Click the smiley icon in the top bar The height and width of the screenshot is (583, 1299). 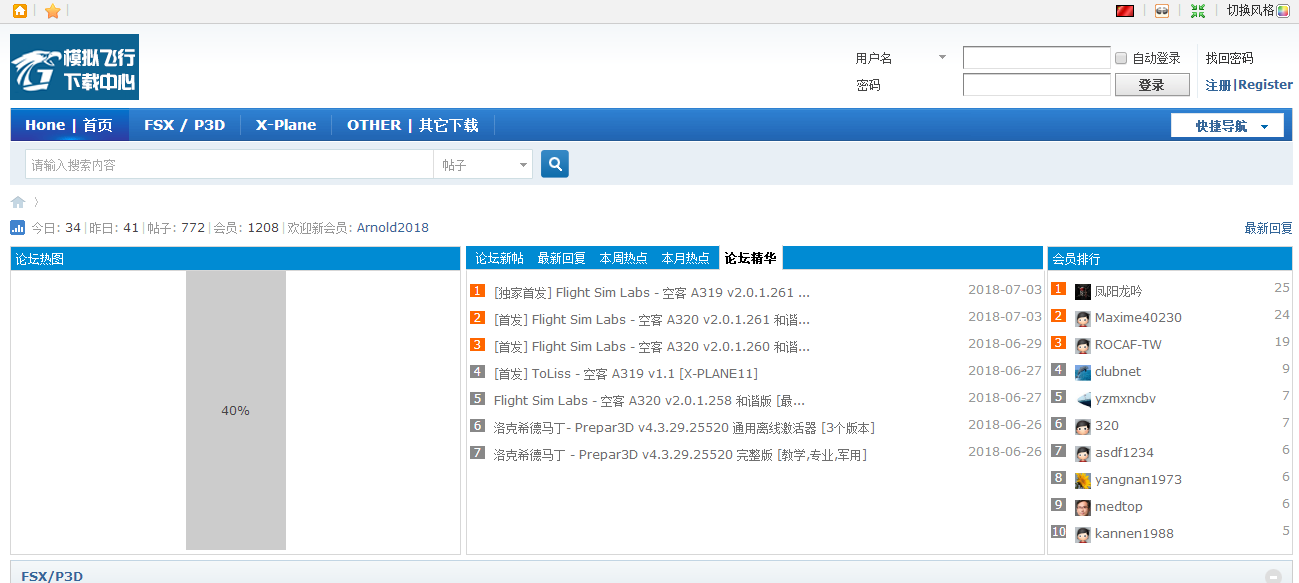click(x=1162, y=11)
